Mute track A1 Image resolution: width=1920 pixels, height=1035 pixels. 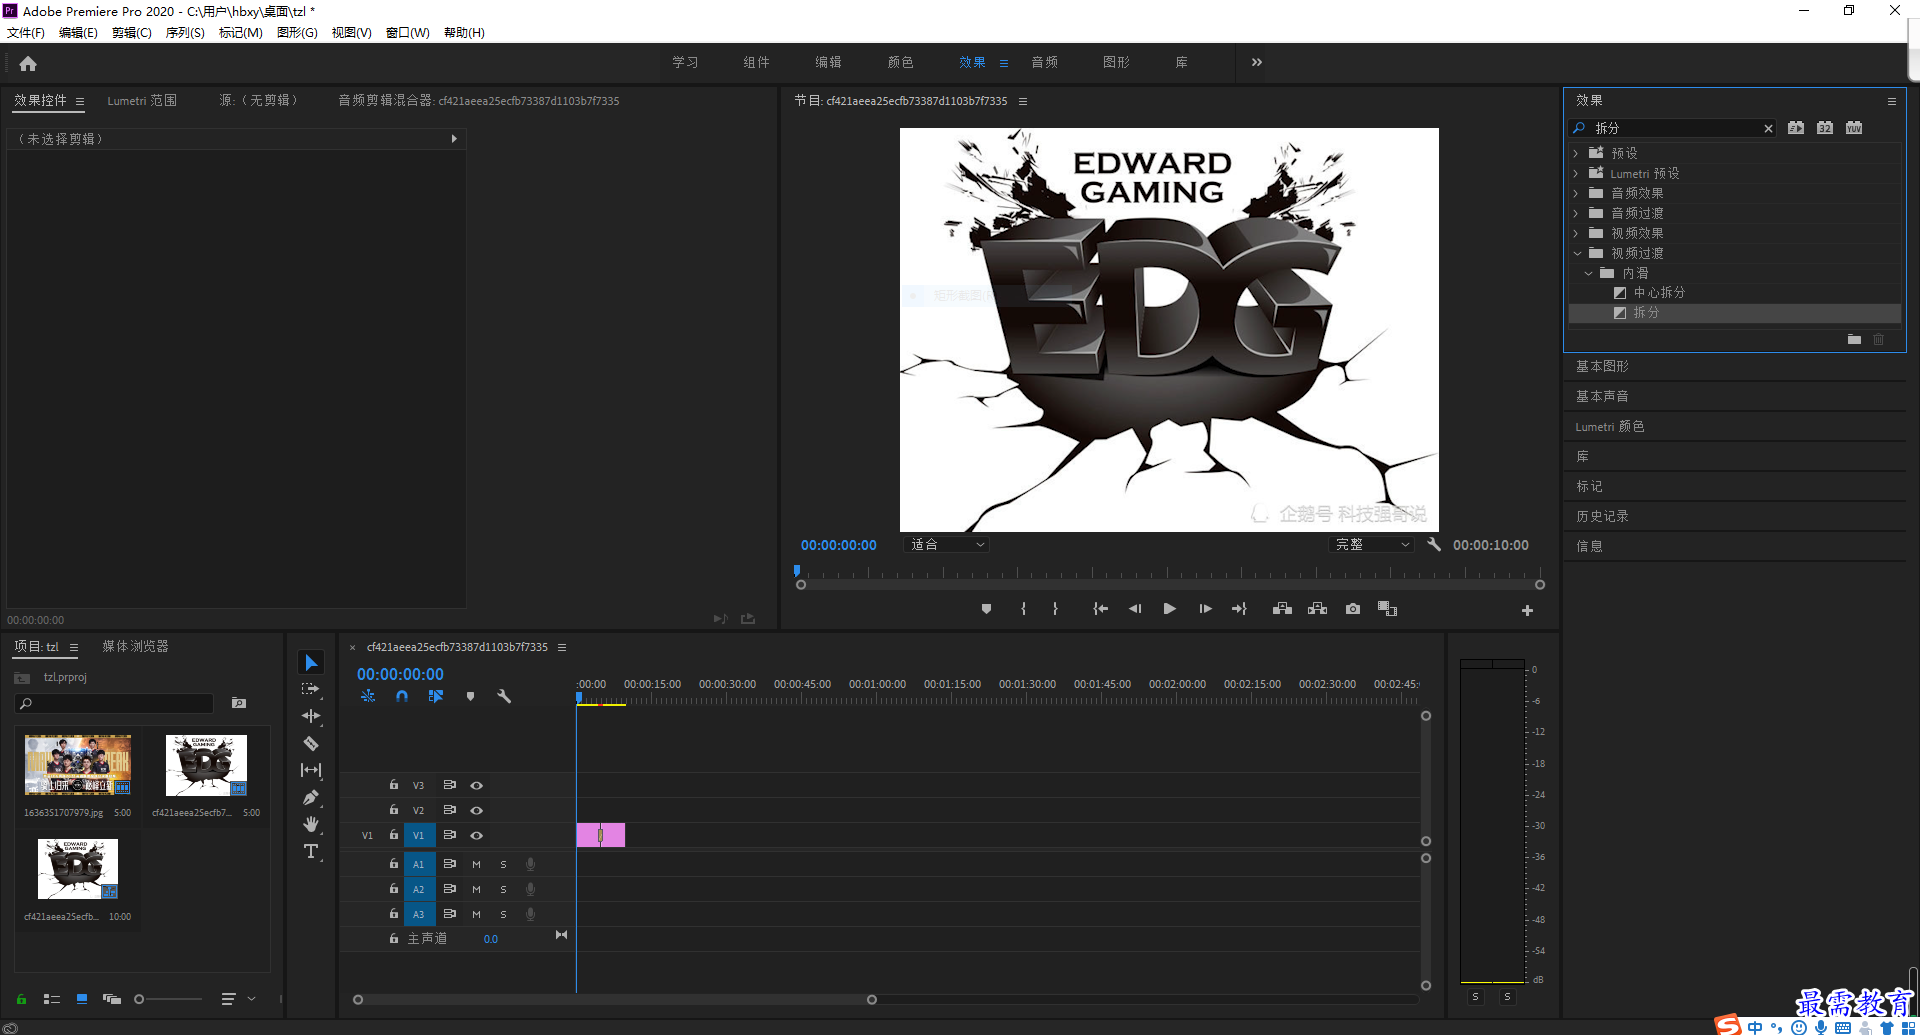click(476, 864)
